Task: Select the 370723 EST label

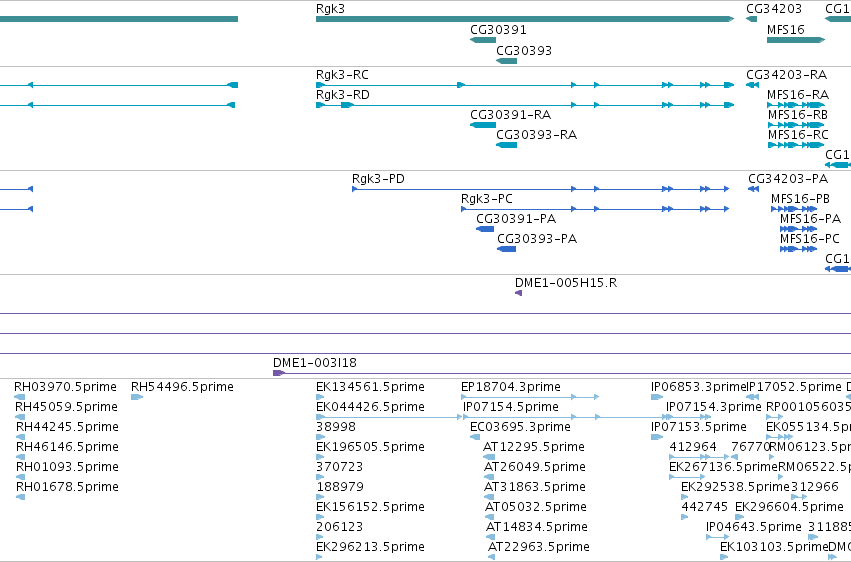Action: 339,468
